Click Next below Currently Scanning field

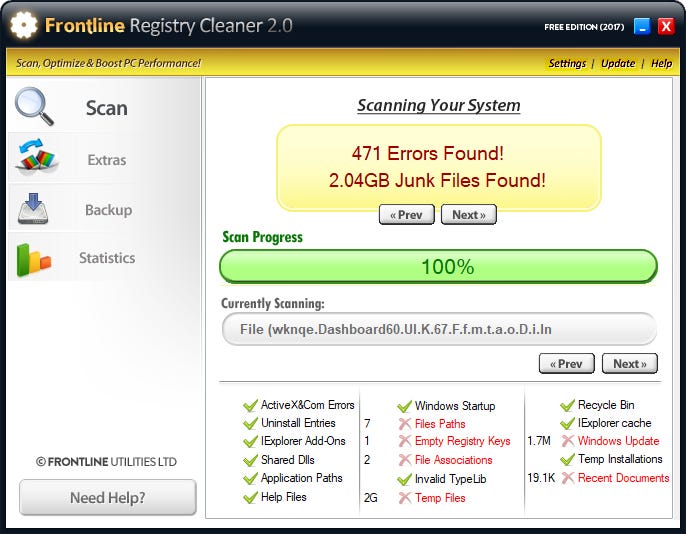[630, 363]
